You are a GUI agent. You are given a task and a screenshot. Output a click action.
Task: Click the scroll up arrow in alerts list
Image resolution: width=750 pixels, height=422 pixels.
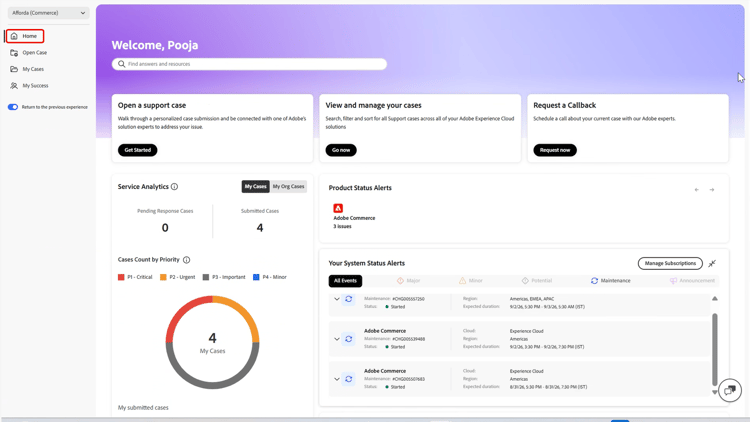tap(715, 299)
